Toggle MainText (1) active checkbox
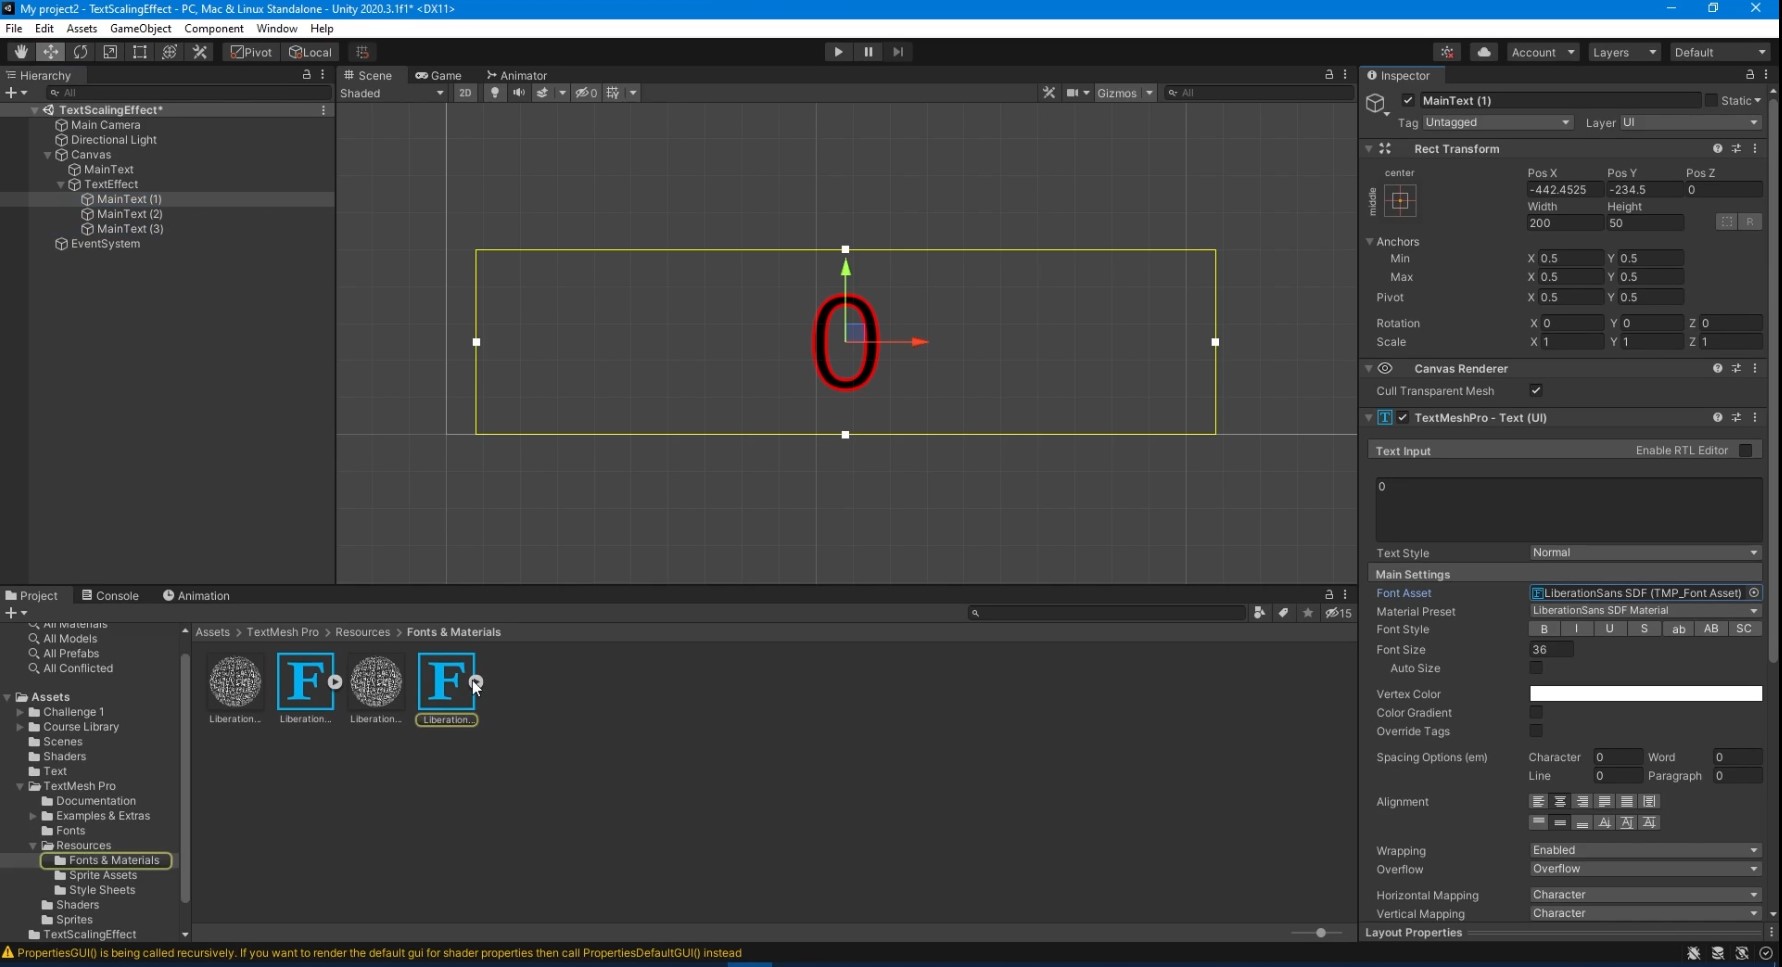The width and height of the screenshot is (1782, 967). (x=1408, y=101)
